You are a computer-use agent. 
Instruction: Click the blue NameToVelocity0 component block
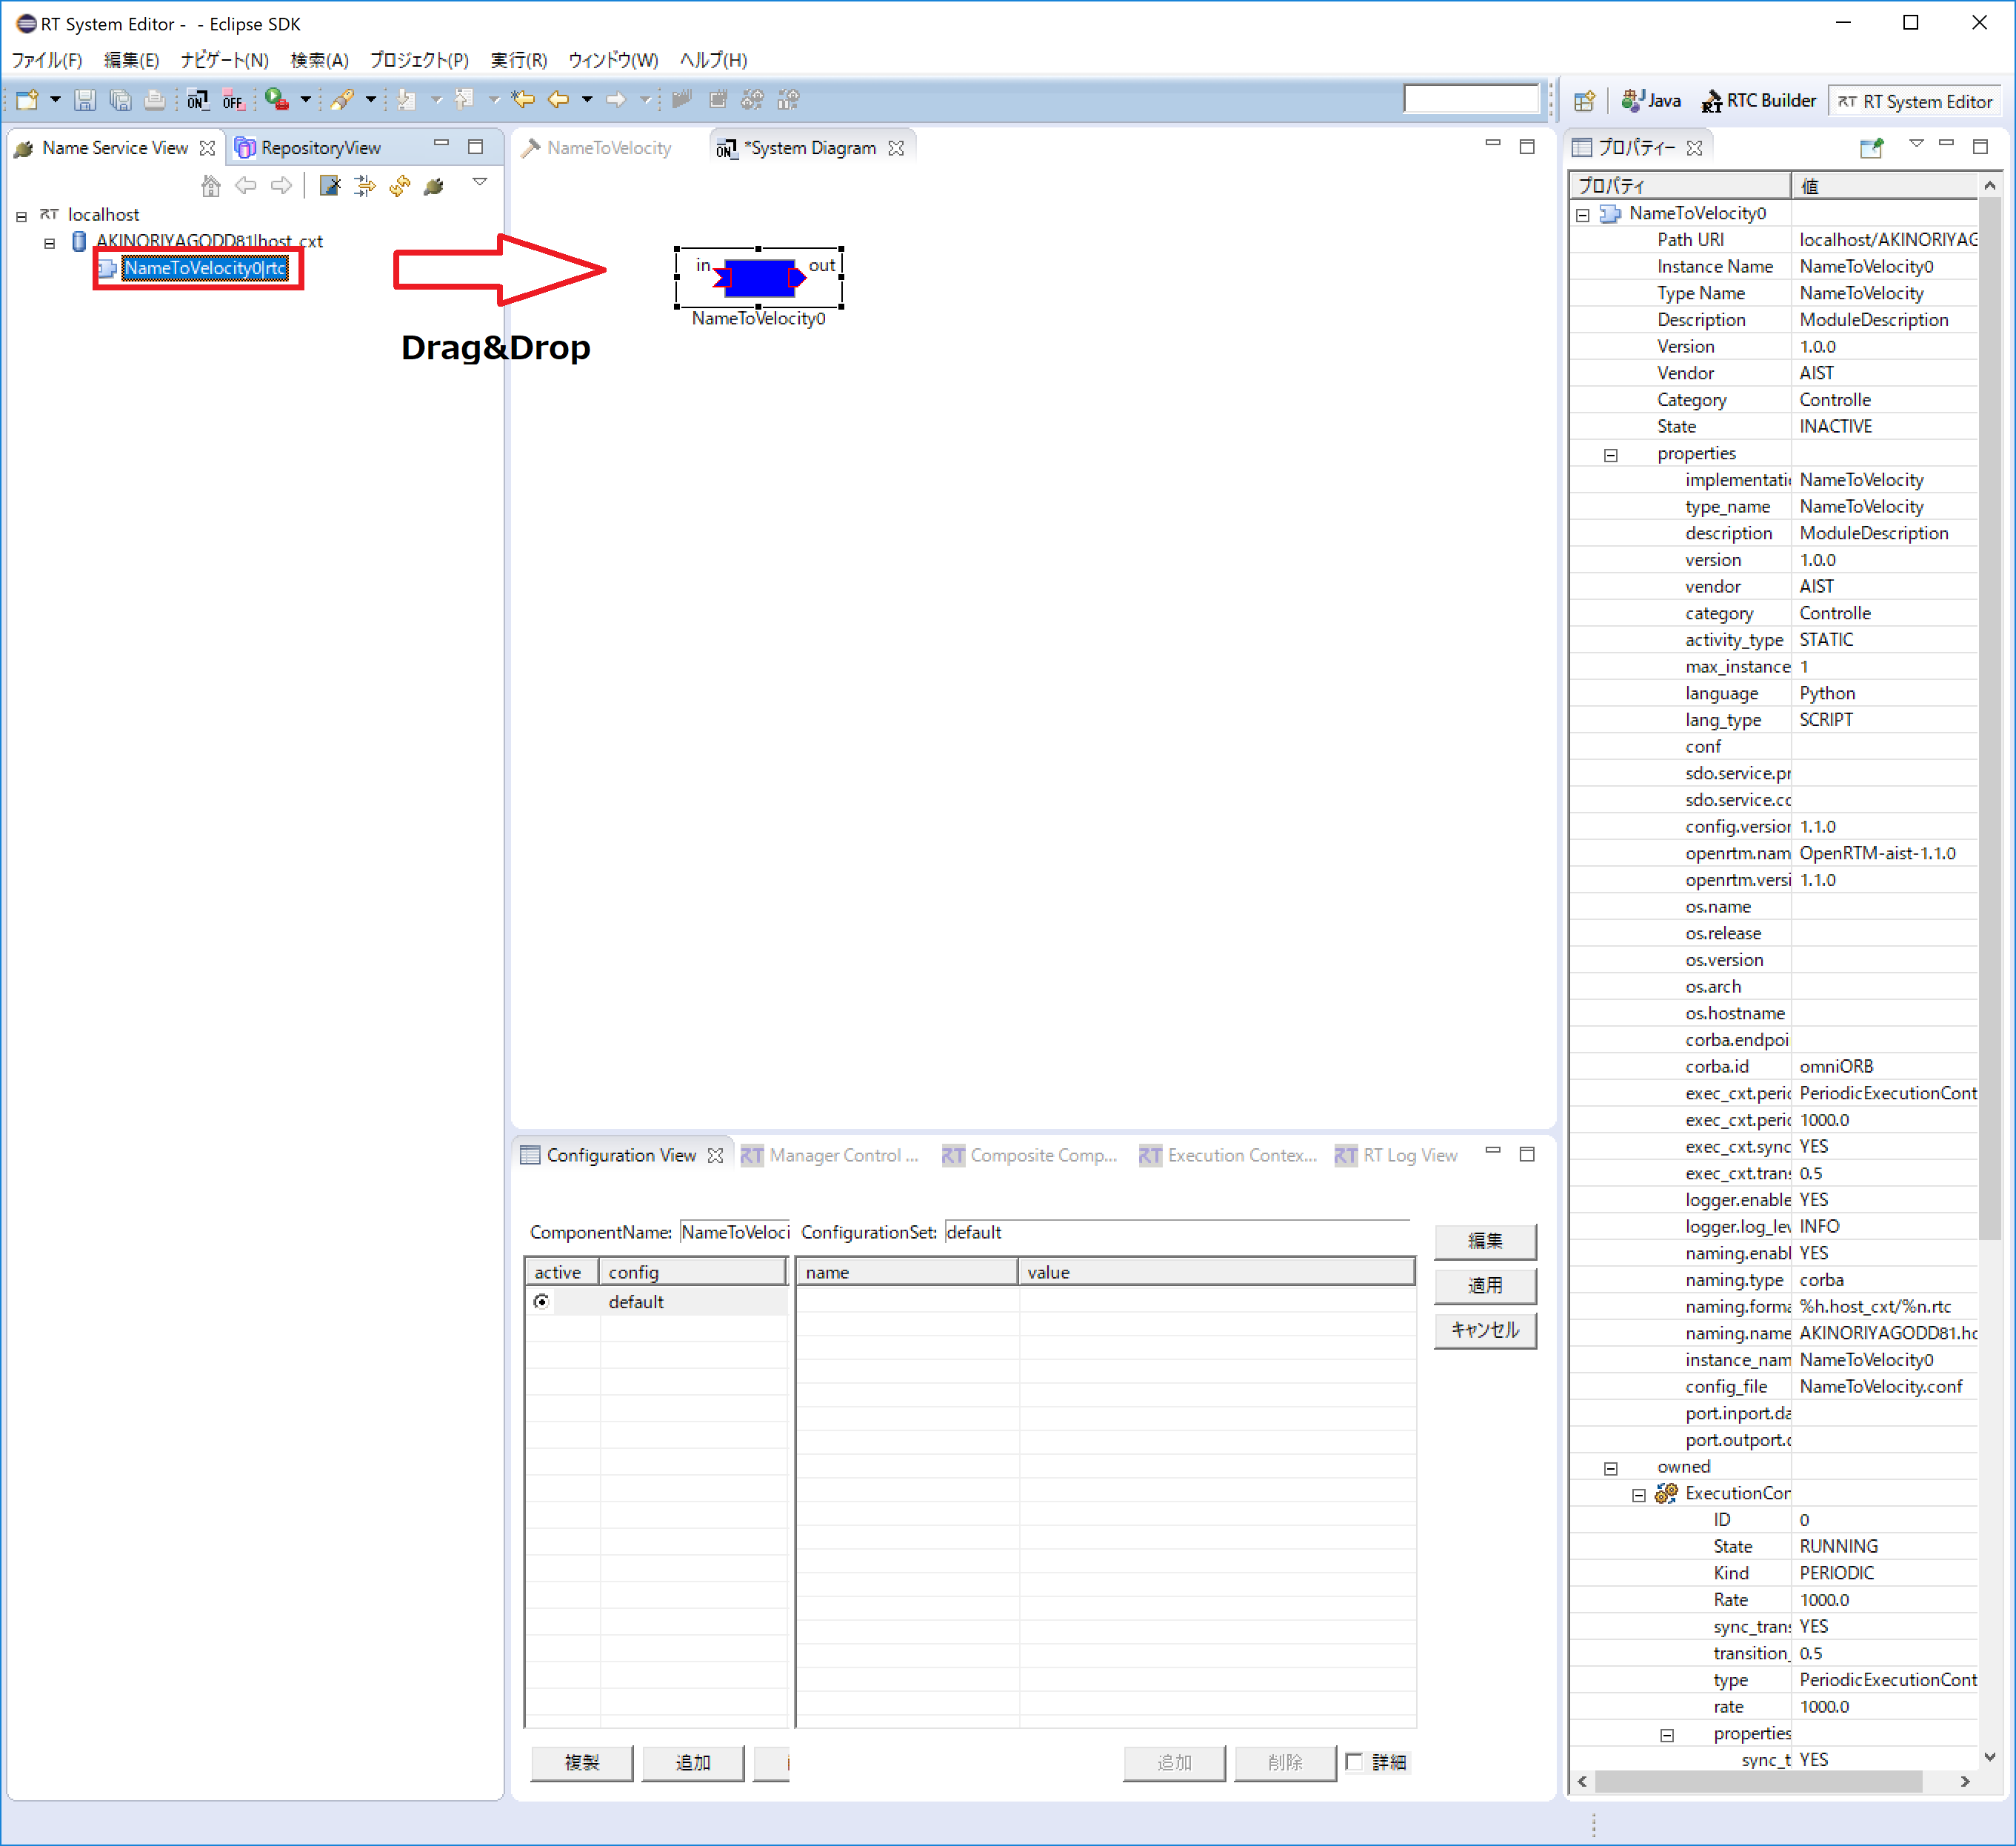759,277
